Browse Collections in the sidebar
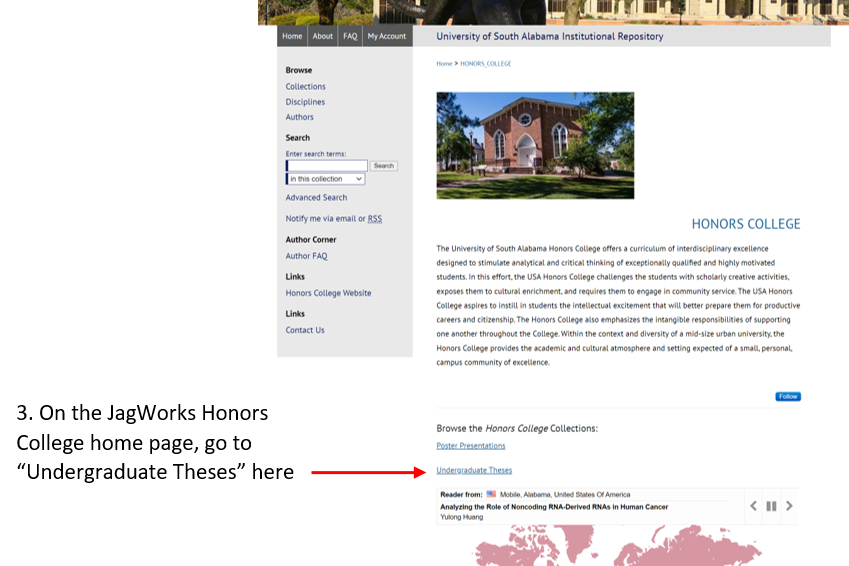This screenshot has height=566, width=849. click(305, 87)
